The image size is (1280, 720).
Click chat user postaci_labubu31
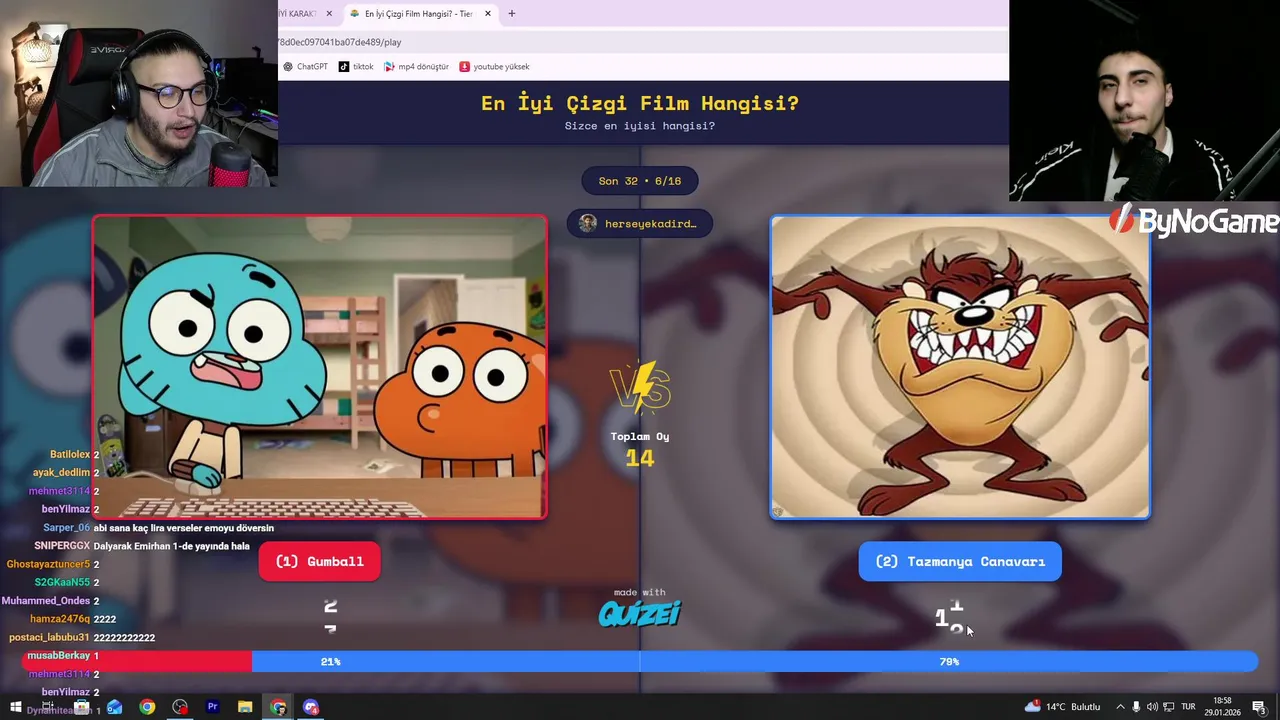49,637
